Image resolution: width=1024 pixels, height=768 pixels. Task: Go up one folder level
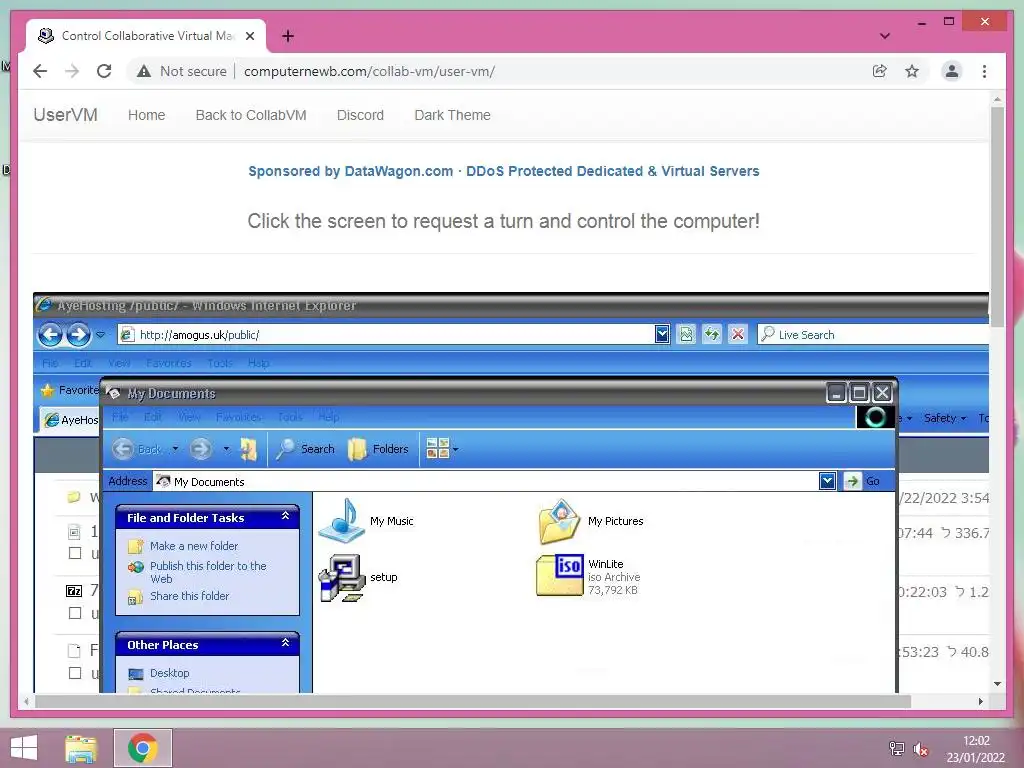pos(248,449)
